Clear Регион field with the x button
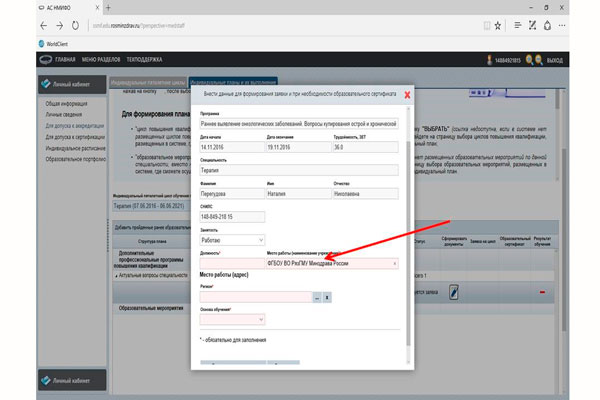600x400 pixels. tap(328, 297)
